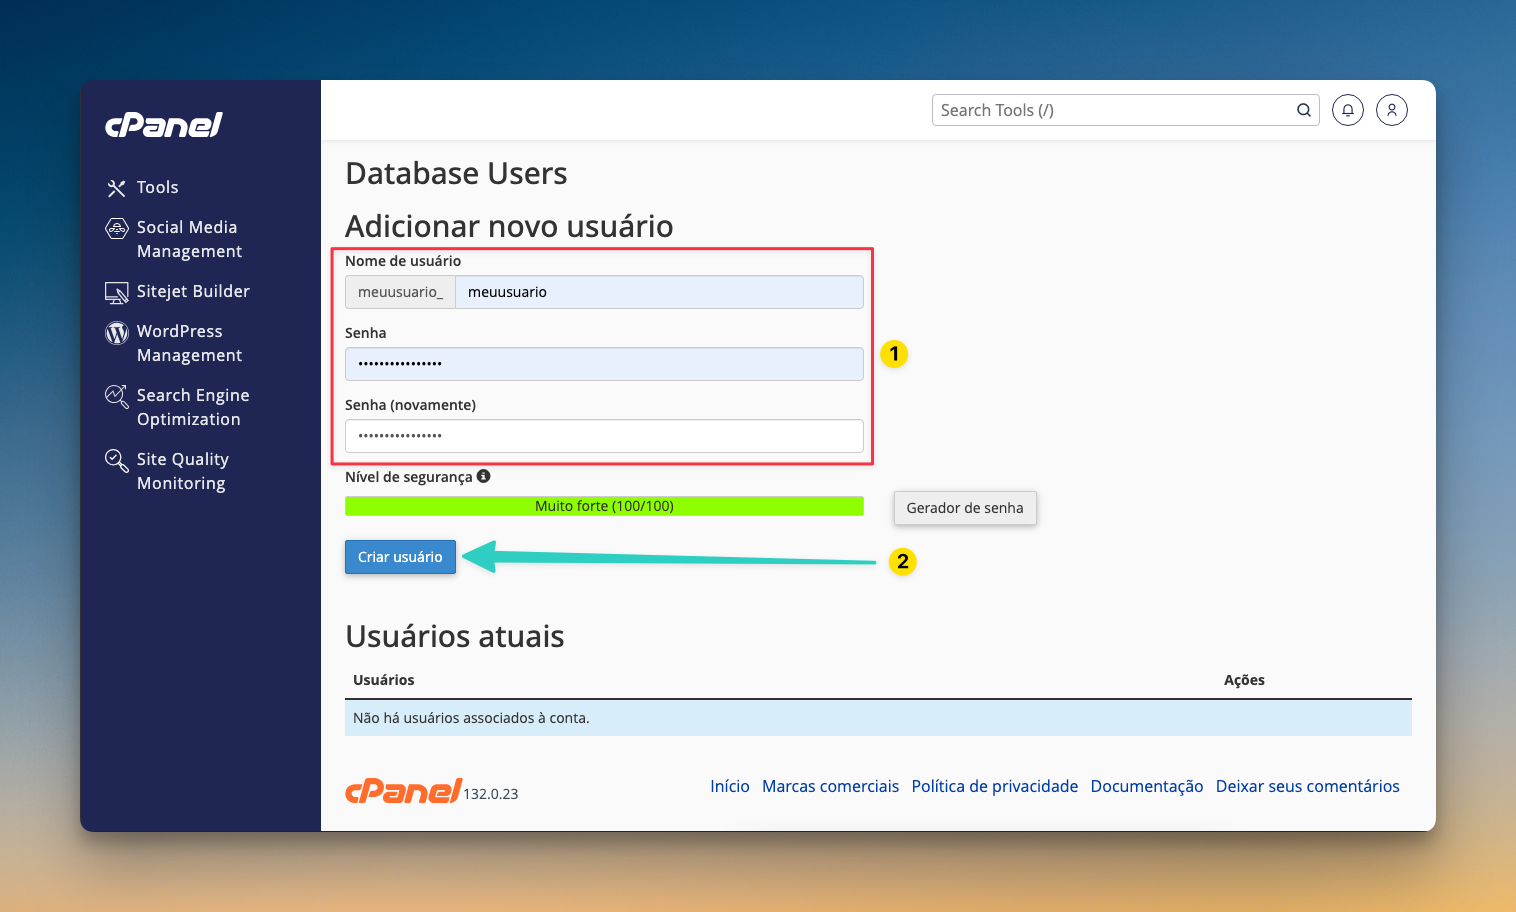The width and height of the screenshot is (1516, 912).
Task: Open Social Media Management icon
Action: tap(117, 229)
